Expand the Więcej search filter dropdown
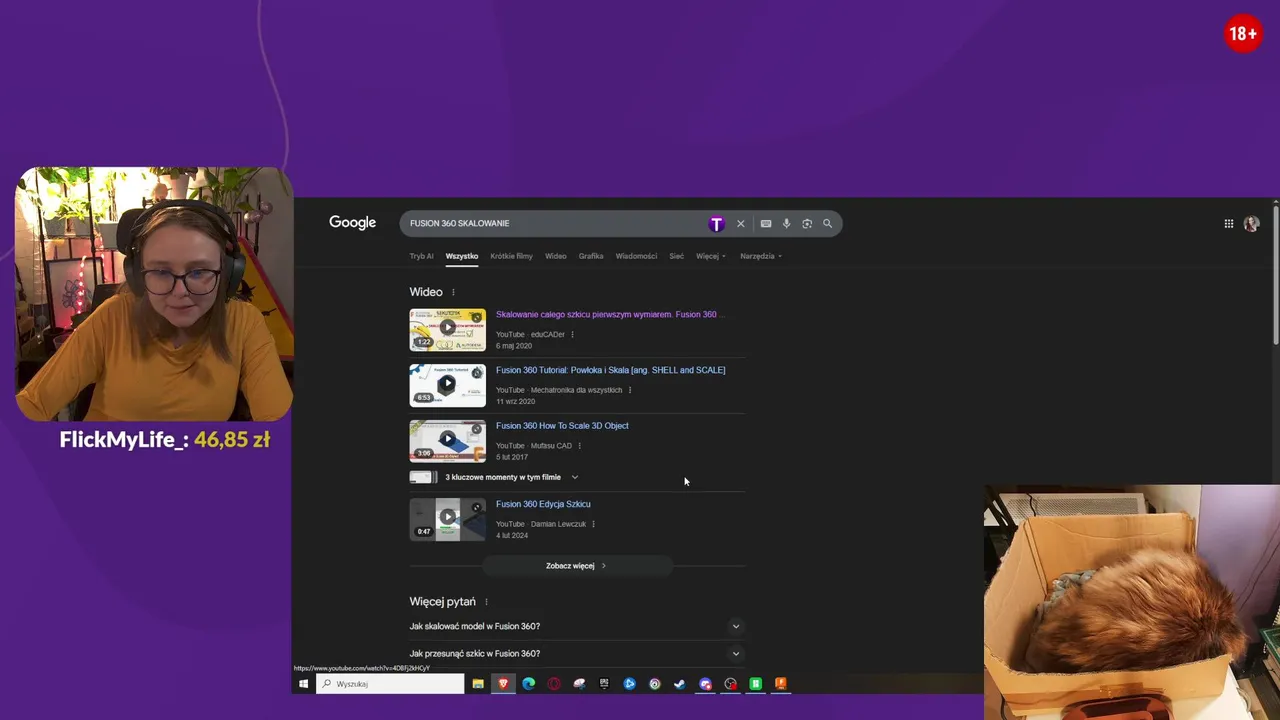Screen dimensions: 1280x720 pos(711,256)
